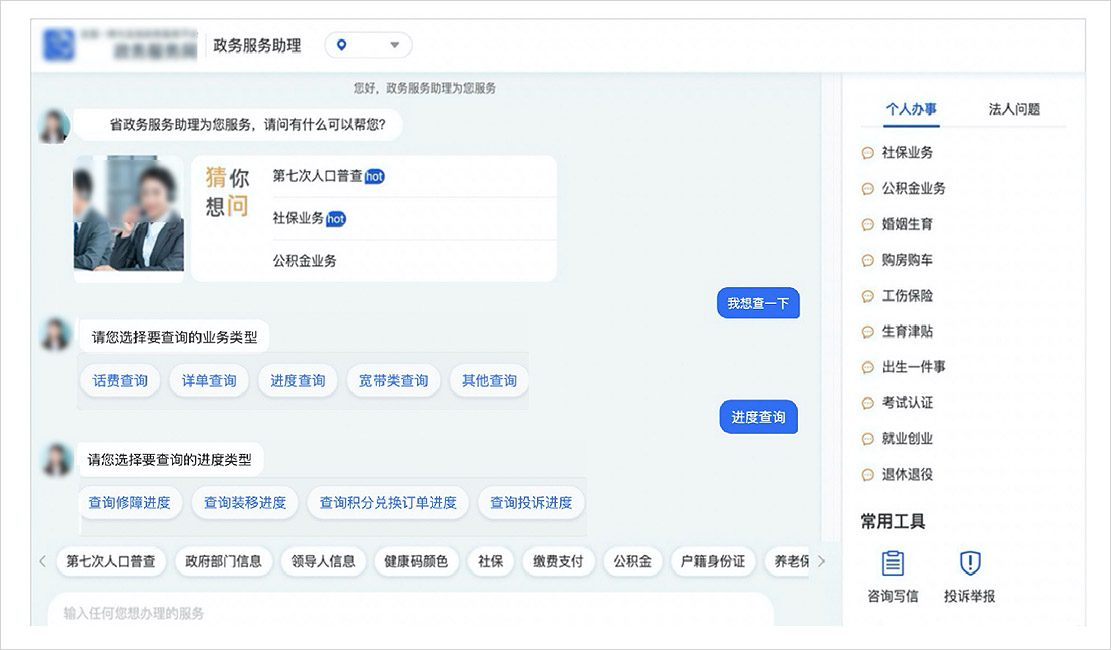Switch to the 法人问题 tab
The width and height of the screenshot is (1111, 650).
pyautogui.click(x=1014, y=109)
